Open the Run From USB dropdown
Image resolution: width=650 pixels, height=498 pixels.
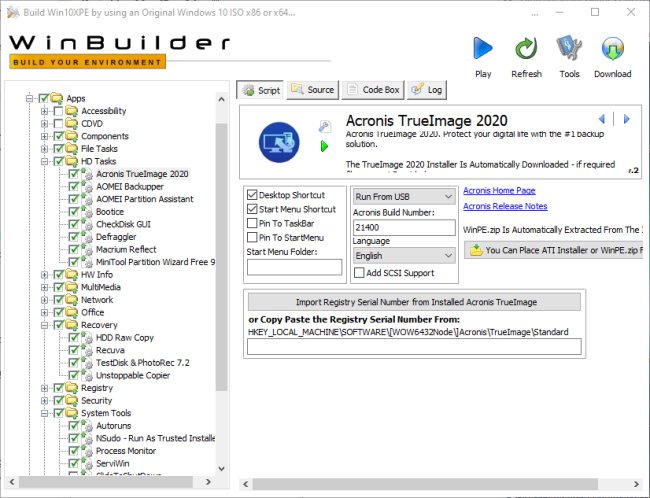pos(404,197)
